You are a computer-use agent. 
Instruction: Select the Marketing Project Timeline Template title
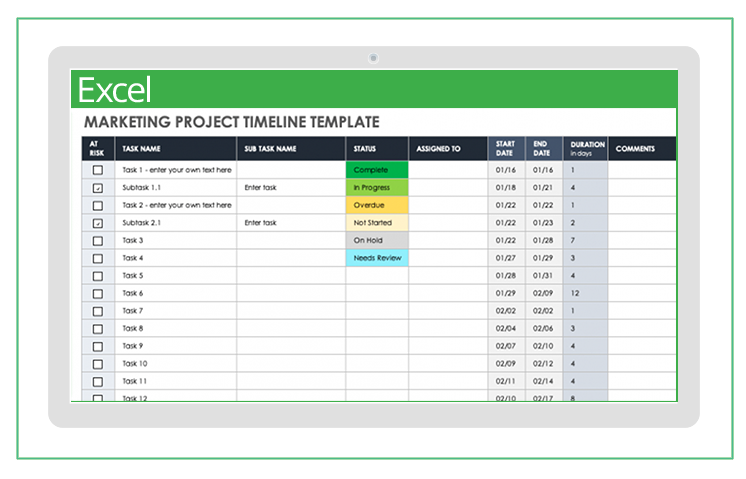(x=232, y=122)
